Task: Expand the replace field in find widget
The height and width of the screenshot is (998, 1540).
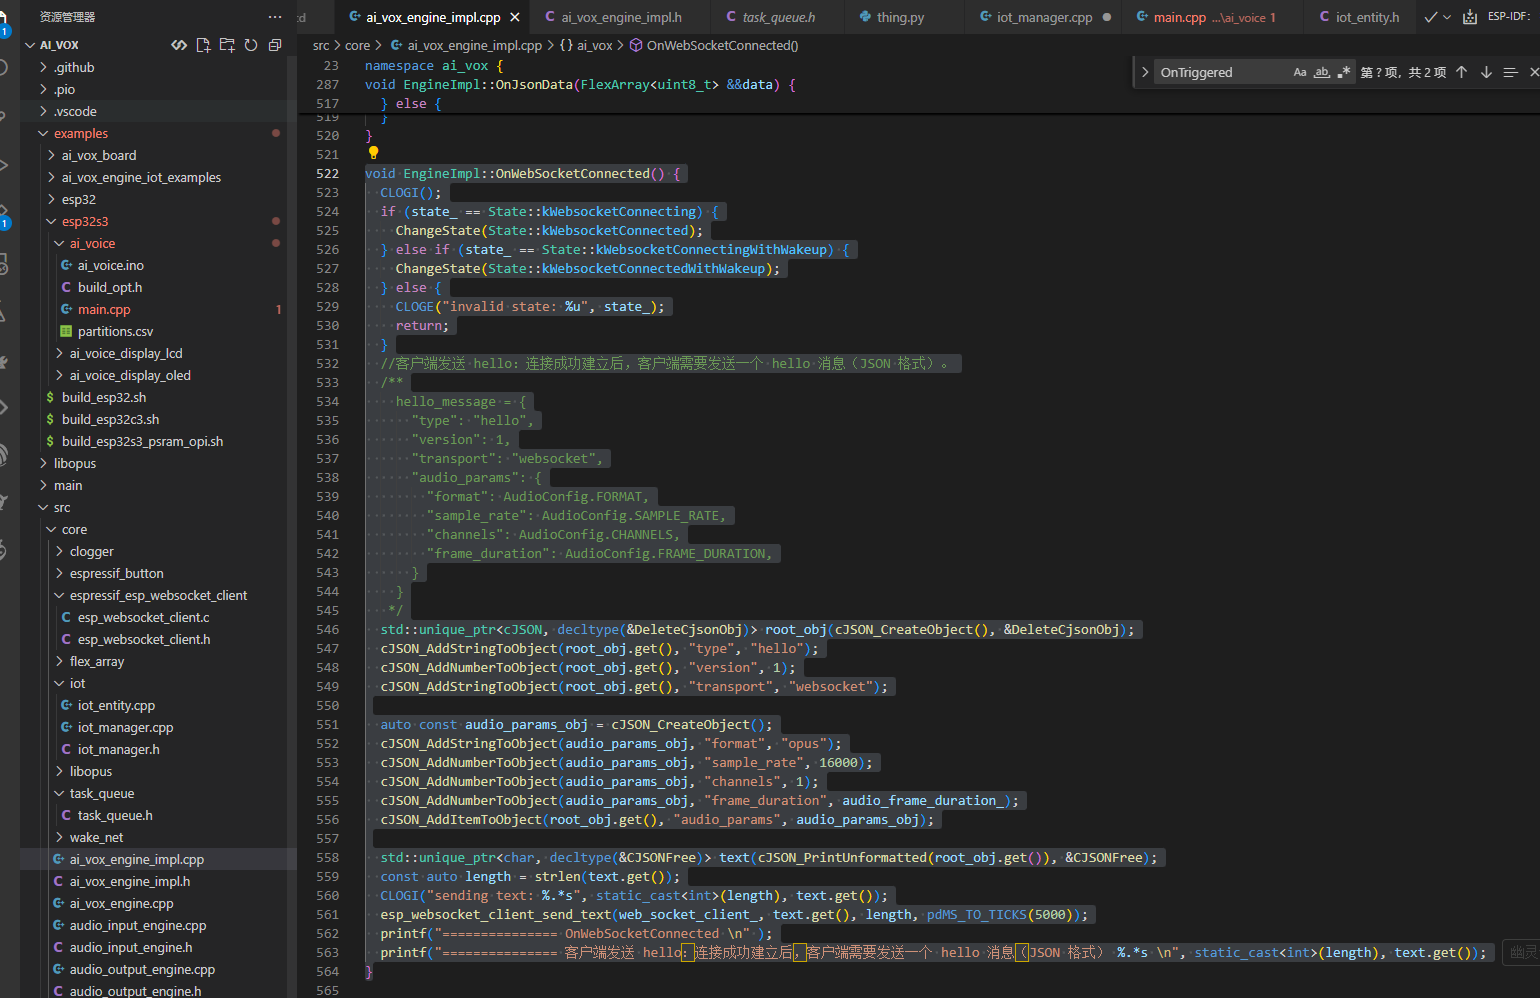Action: (1145, 72)
